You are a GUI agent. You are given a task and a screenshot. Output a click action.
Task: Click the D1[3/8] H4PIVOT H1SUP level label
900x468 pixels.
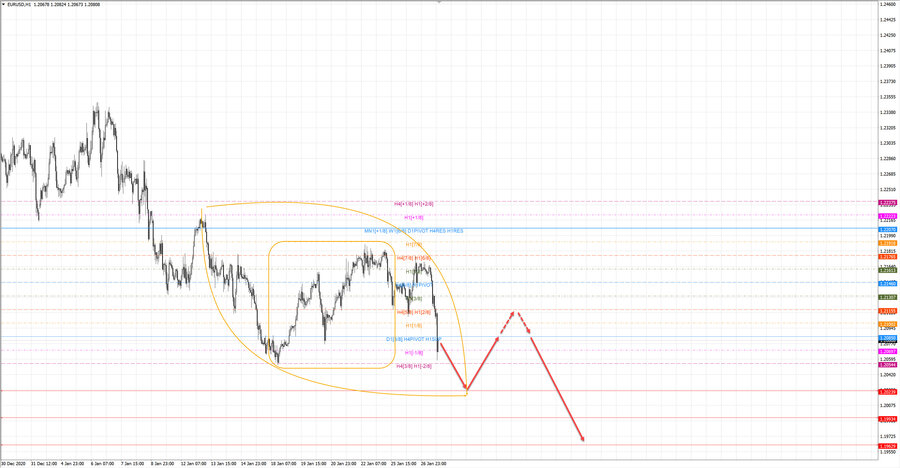[414, 339]
